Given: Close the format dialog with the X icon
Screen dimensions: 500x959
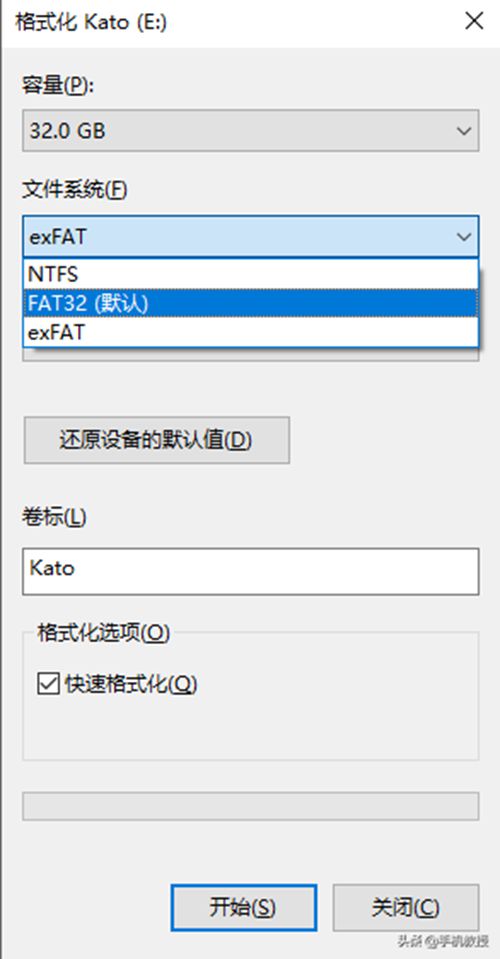Looking at the screenshot, I should (x=474, y=22).
